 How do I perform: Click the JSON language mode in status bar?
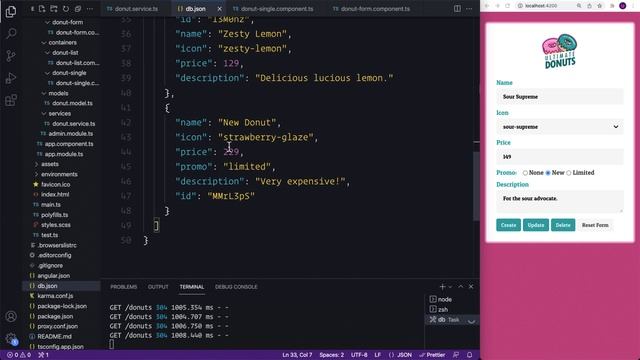point(400,355)
